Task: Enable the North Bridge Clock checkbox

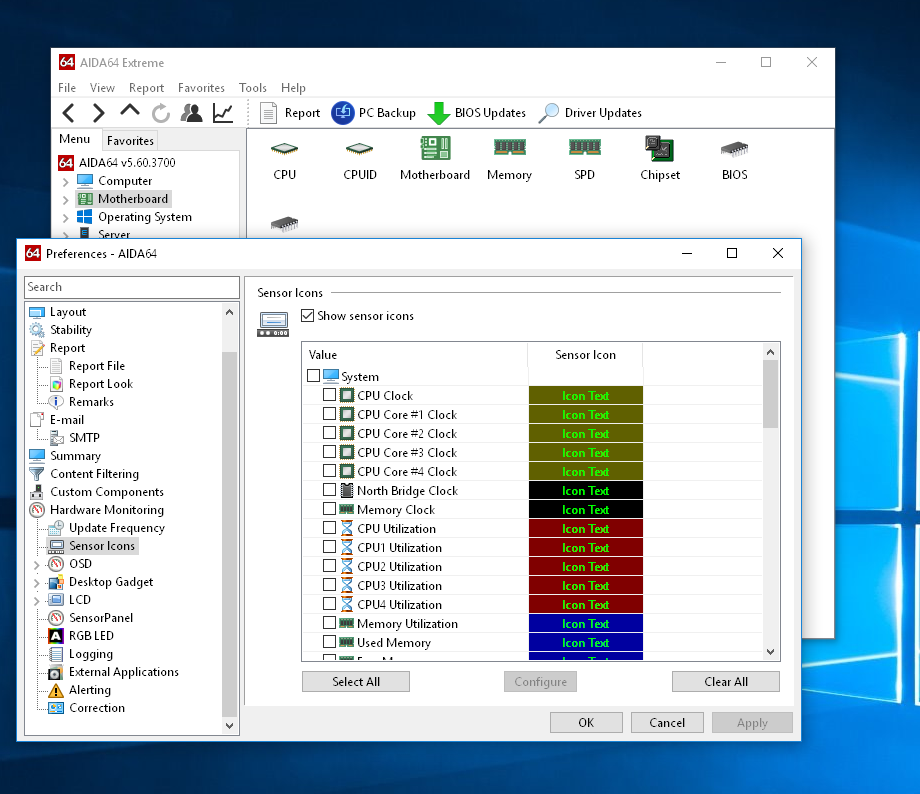Action: pos(329,490)
